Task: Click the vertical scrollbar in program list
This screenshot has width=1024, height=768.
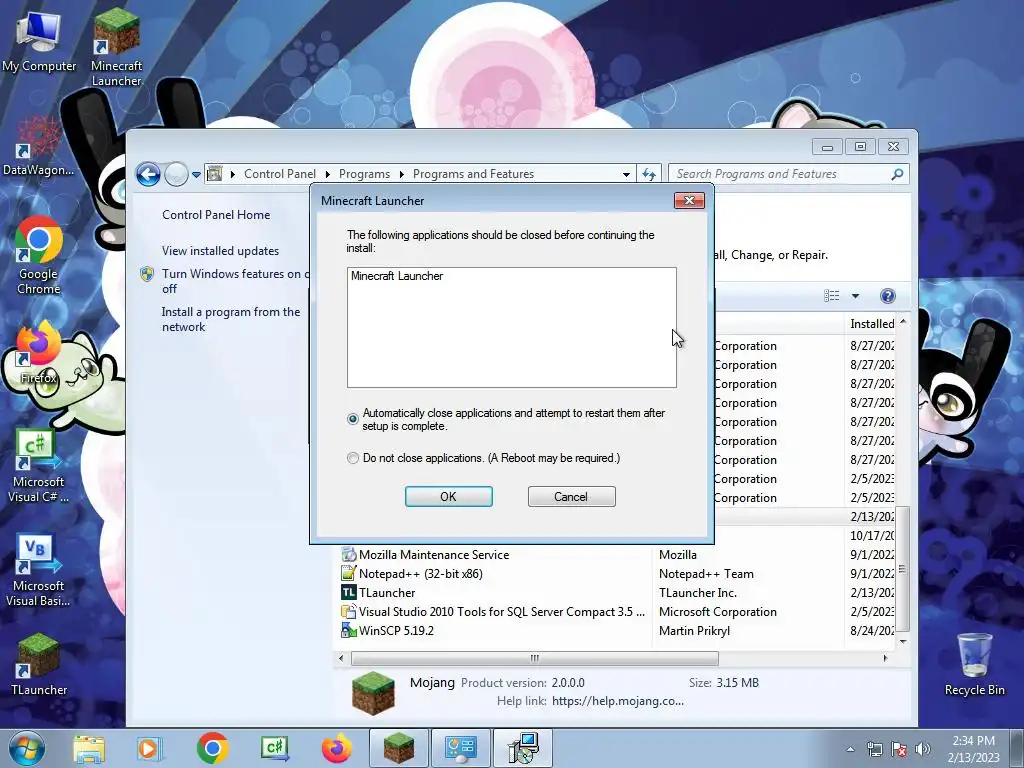Action: click(903, 569)
